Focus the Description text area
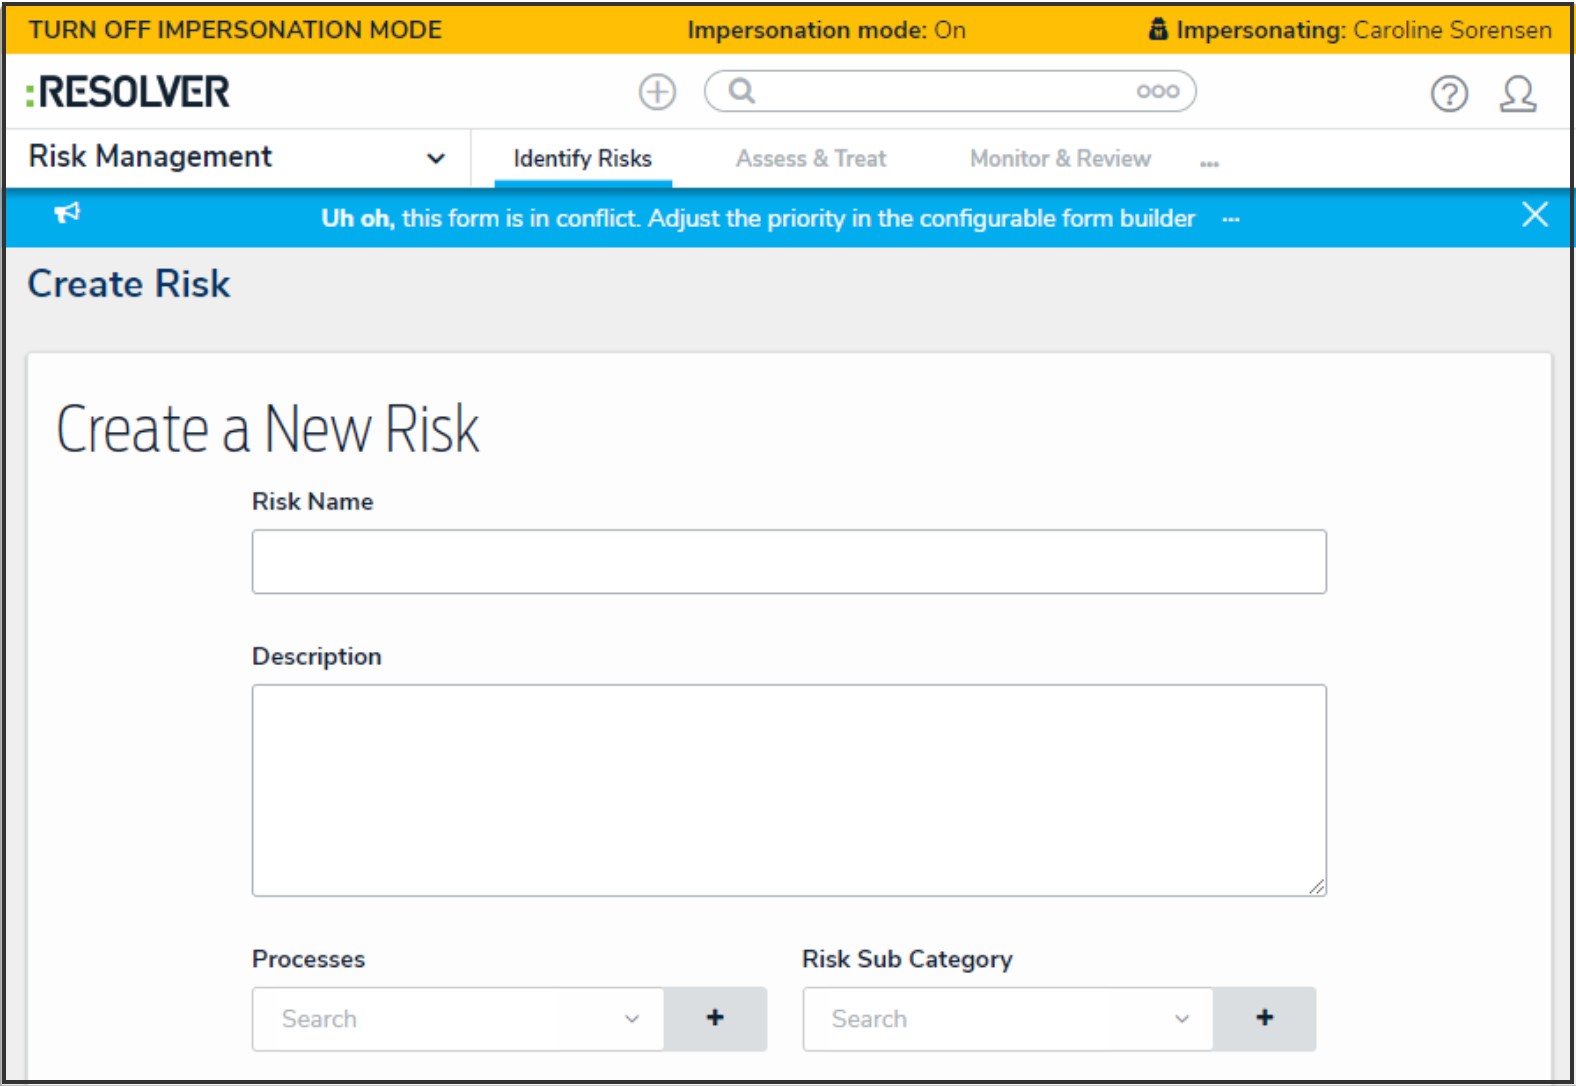The height and width of the screenshot is (1086, 1576). [789, 790]
